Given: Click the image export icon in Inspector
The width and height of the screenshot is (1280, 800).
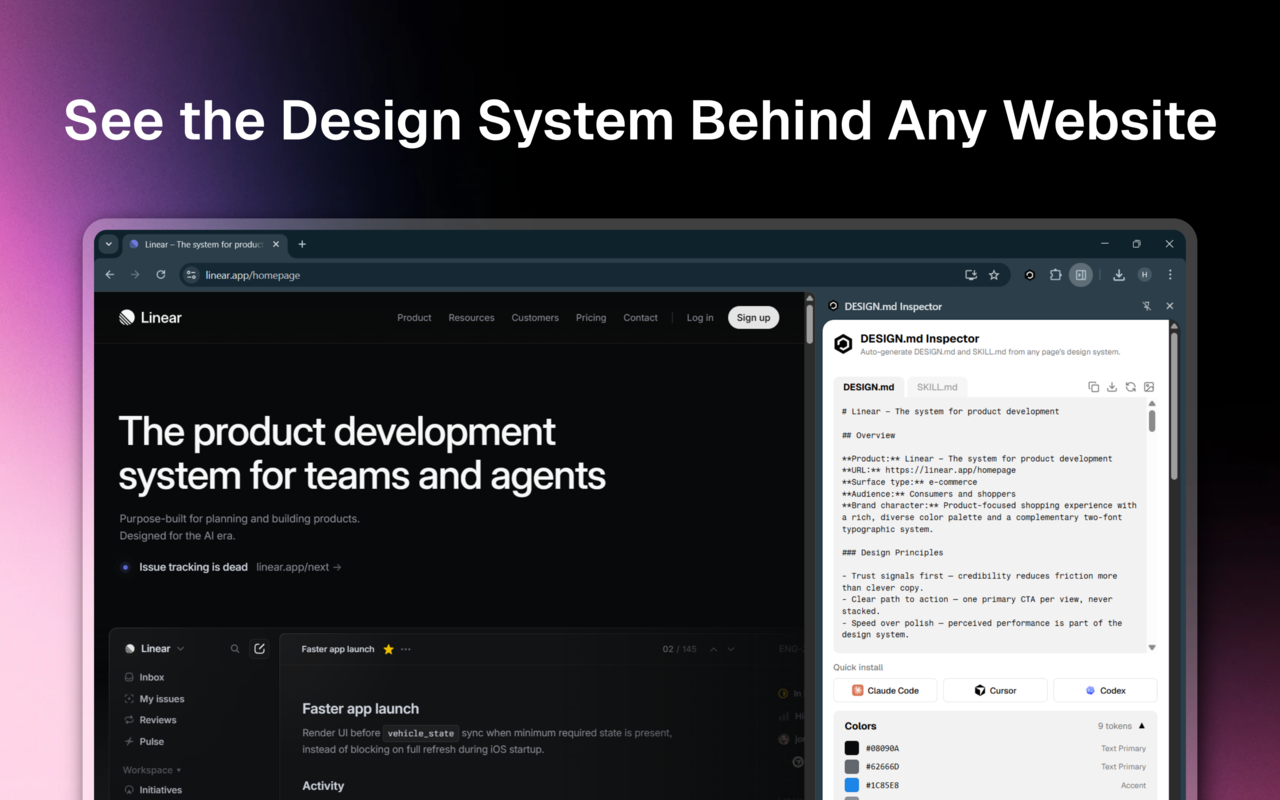Looking at the screenshot, I should pos(1149,387).
